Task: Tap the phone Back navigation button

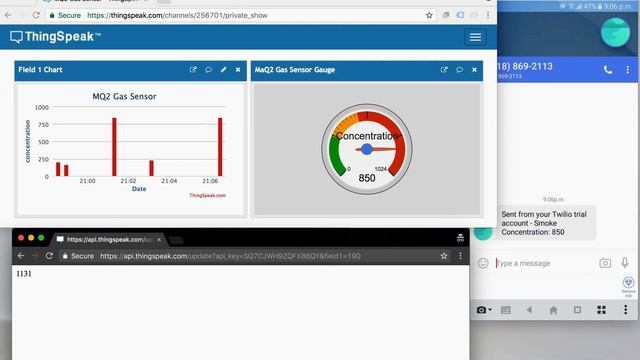Action: click(x=529, y=310)
